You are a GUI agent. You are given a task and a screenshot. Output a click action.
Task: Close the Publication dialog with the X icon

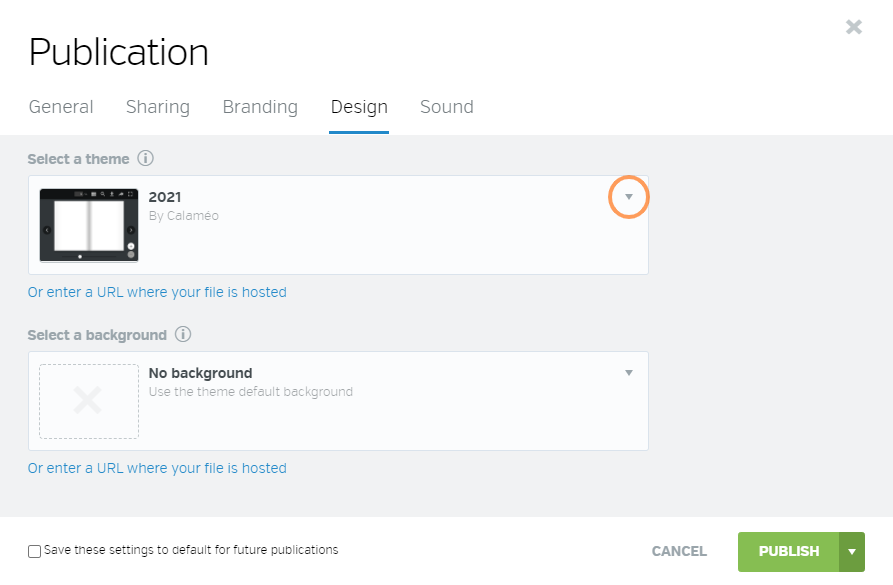[x=854, y=27]
